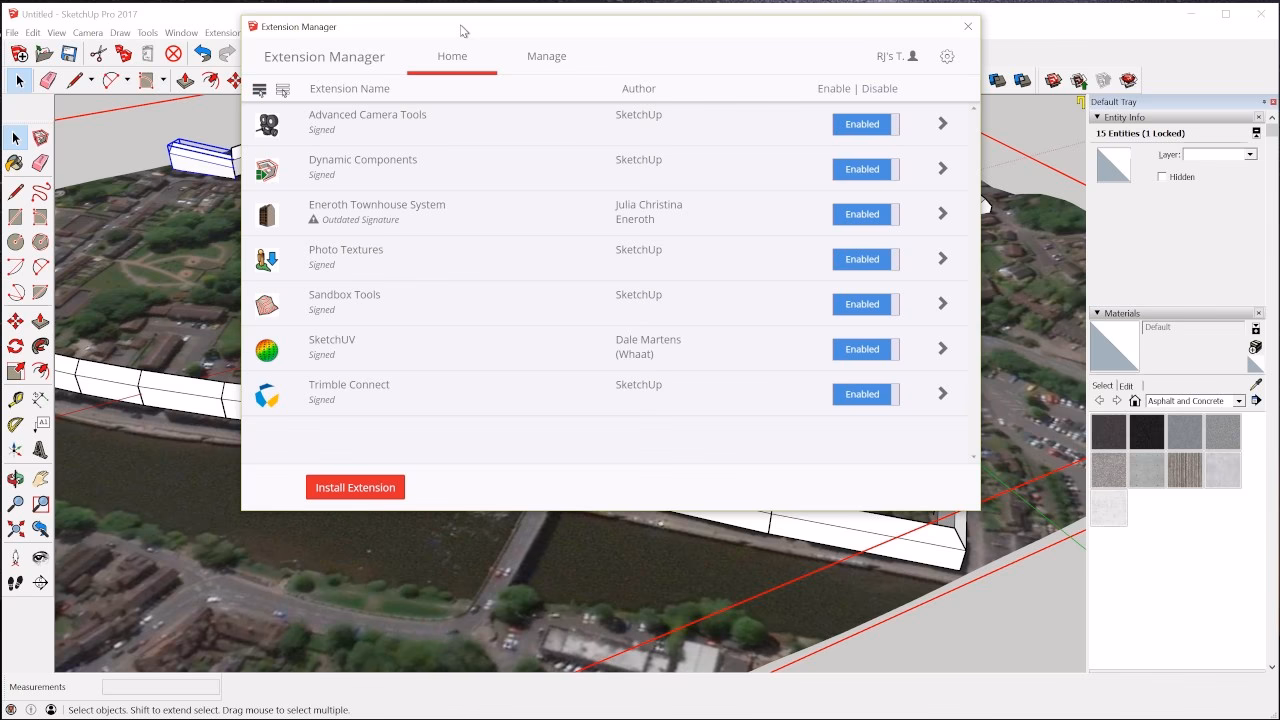Image resolution: width=1280 pixels, height=720 pixels.
Task: Select the 3D Text tool
Action: tap(40, 450)
